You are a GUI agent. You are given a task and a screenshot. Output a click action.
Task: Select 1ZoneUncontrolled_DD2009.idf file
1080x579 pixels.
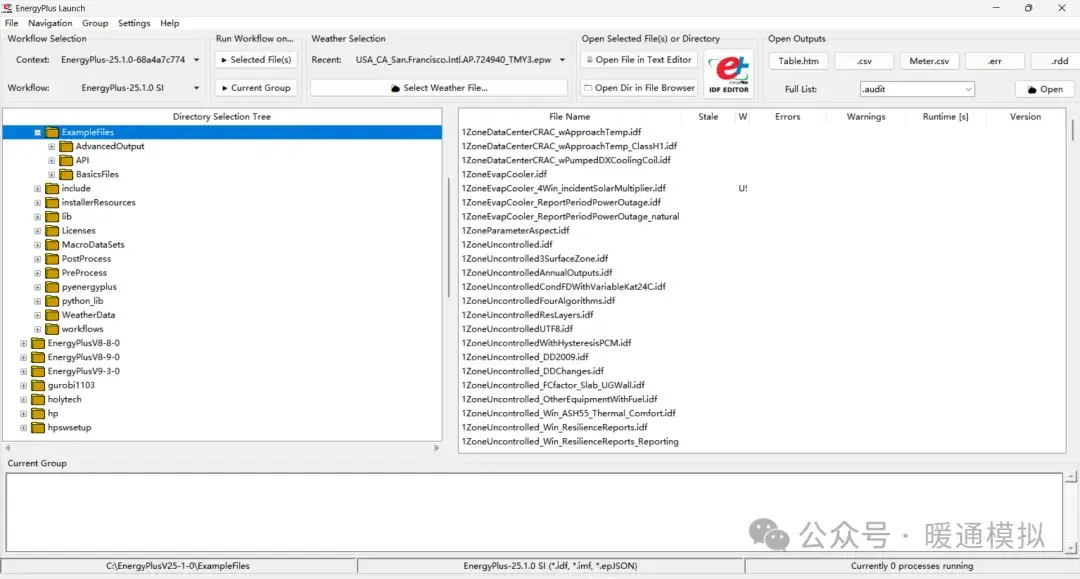click(x=525, y=357)
